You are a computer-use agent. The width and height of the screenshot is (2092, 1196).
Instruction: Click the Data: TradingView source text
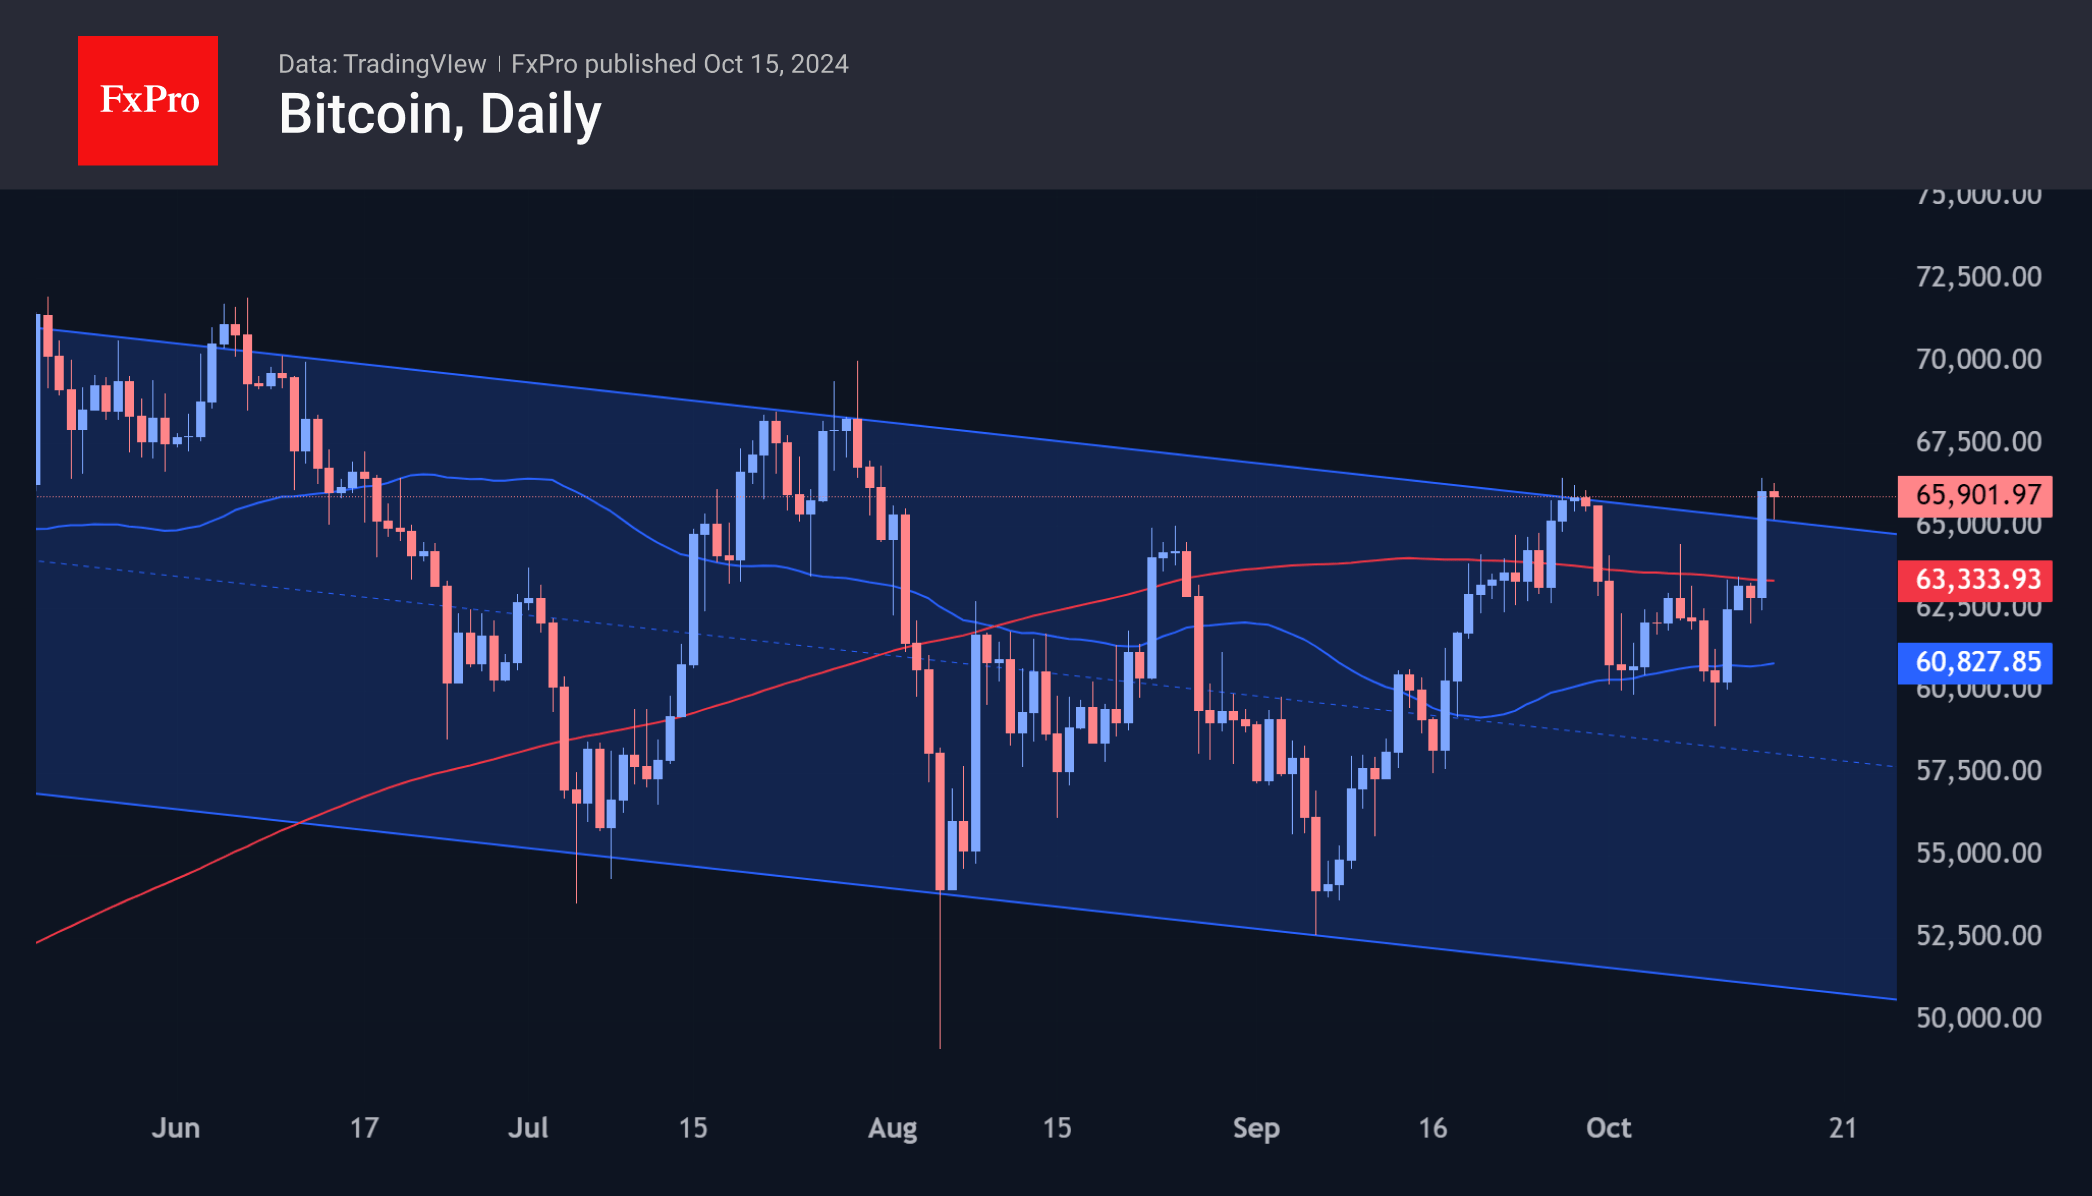[382, 64]
